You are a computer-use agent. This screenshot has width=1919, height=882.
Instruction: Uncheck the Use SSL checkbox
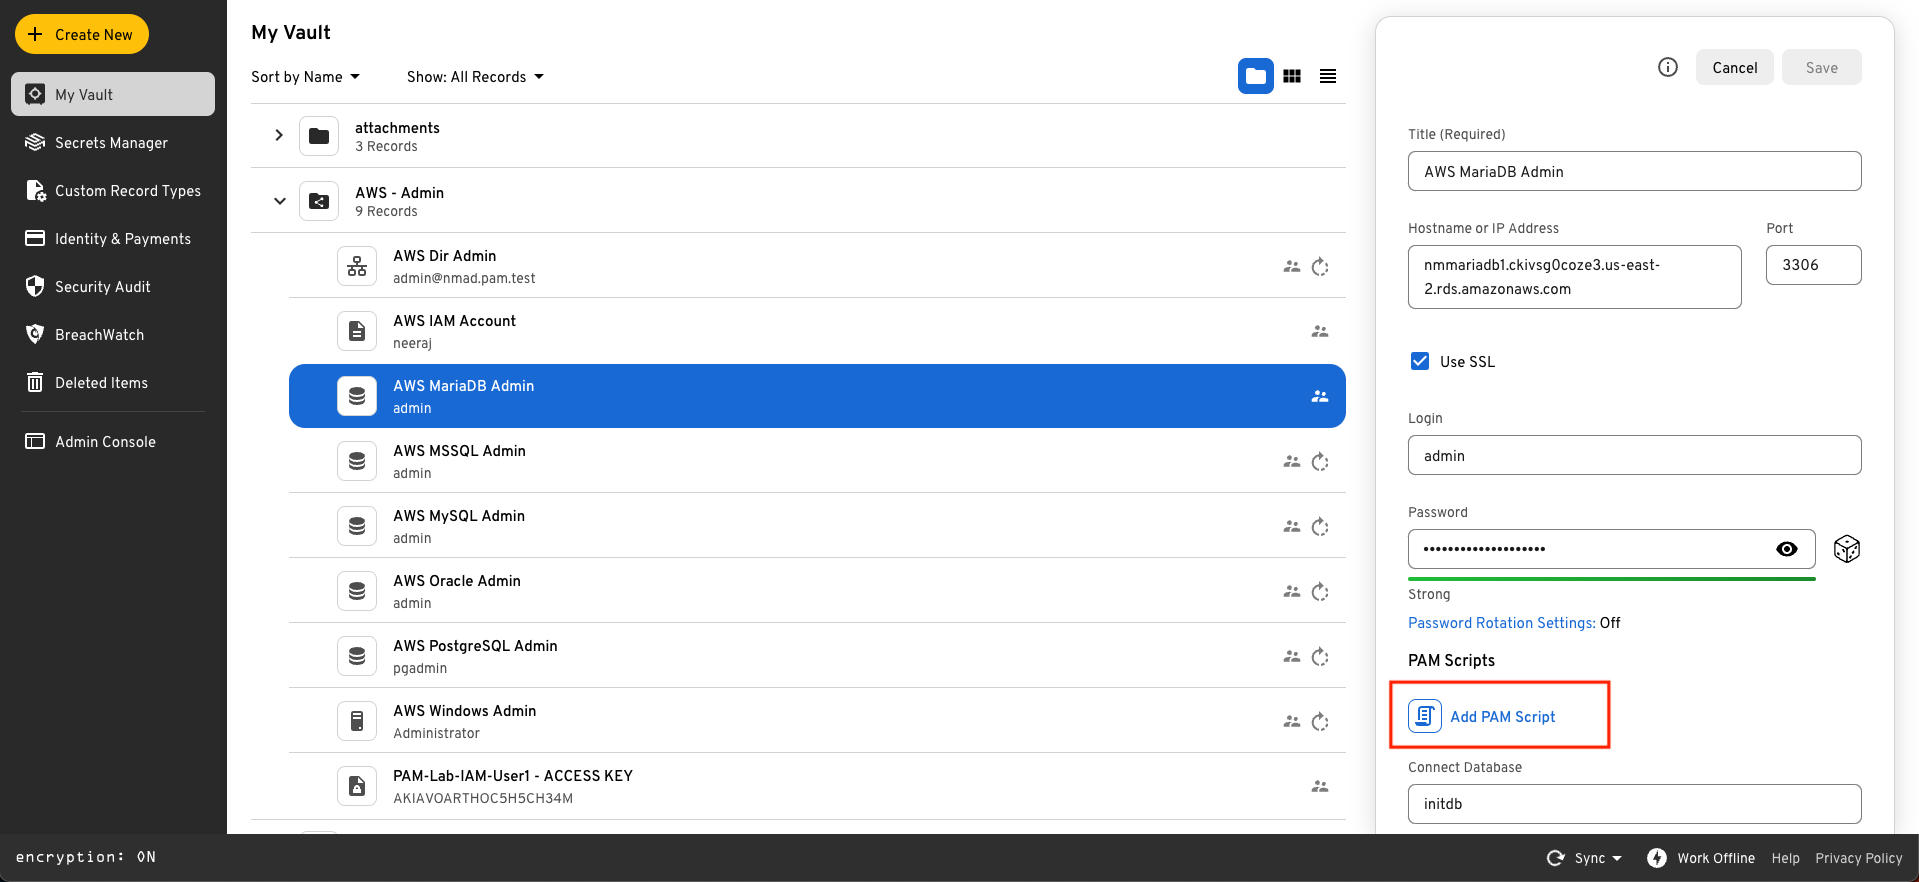[x=1419, y=361]
